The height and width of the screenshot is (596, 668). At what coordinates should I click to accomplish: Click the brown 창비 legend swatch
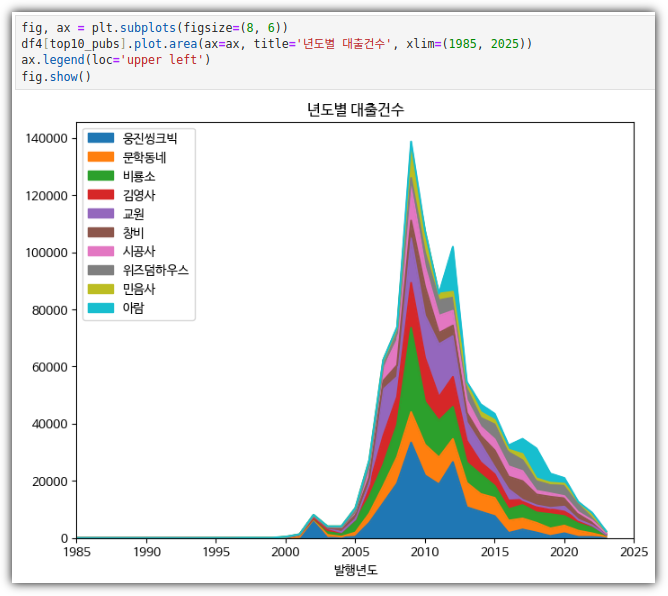pos(101,232)
